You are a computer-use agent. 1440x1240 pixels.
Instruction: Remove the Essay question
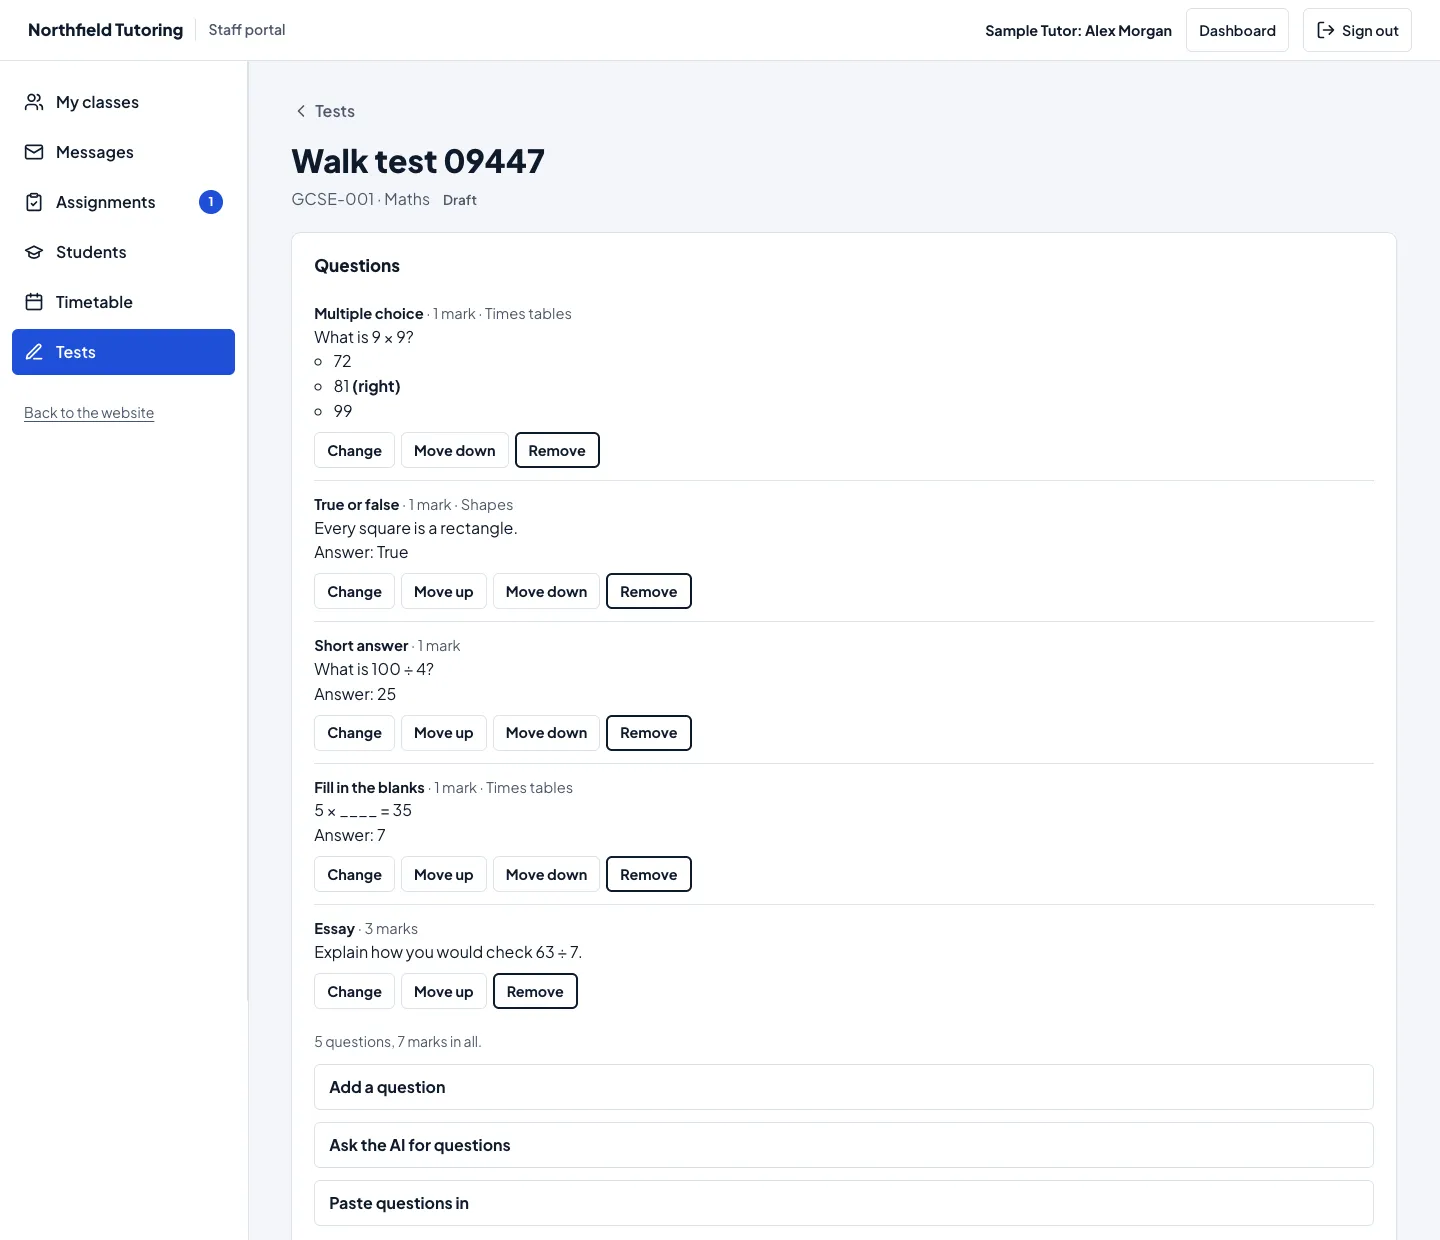tap(535, 991)
